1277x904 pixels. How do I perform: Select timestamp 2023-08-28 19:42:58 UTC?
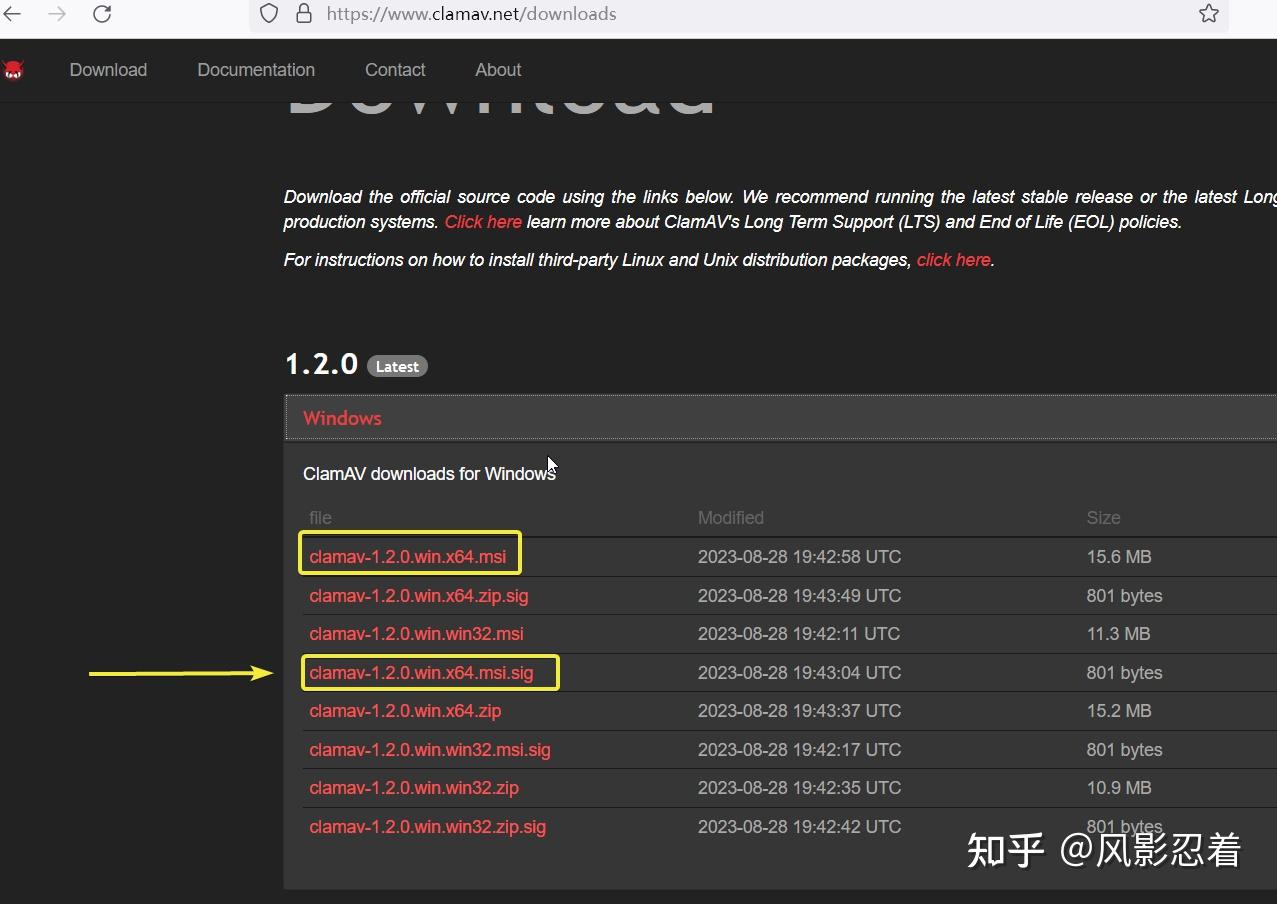800,557
